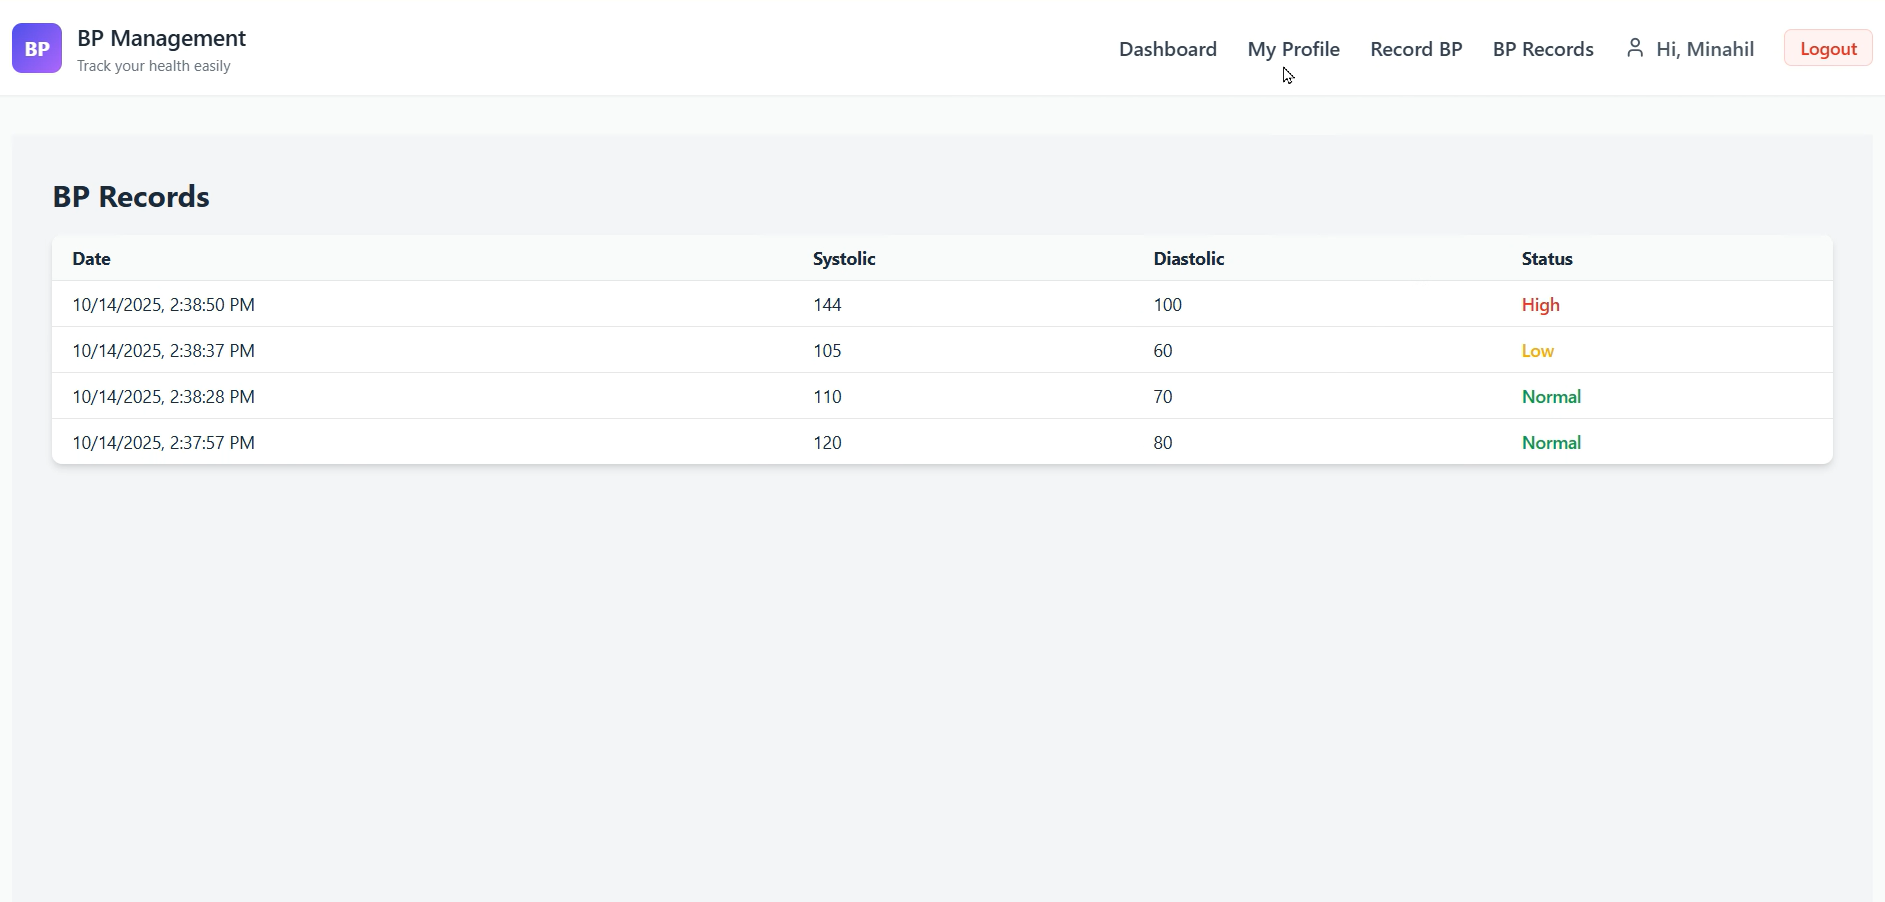
Task: Click the BP Management title
Action: 161,38
